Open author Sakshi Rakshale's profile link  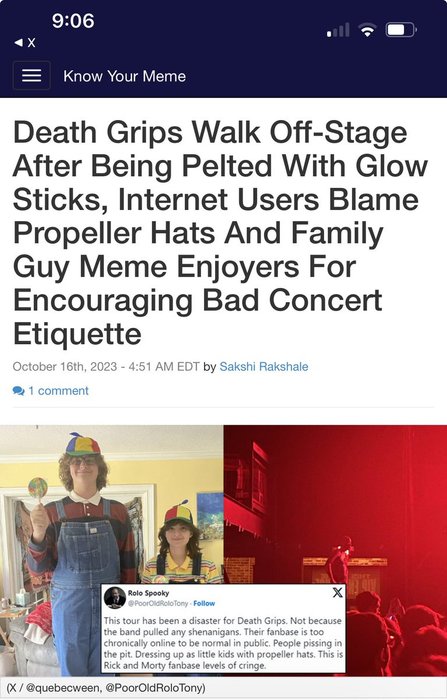(263, 367)
